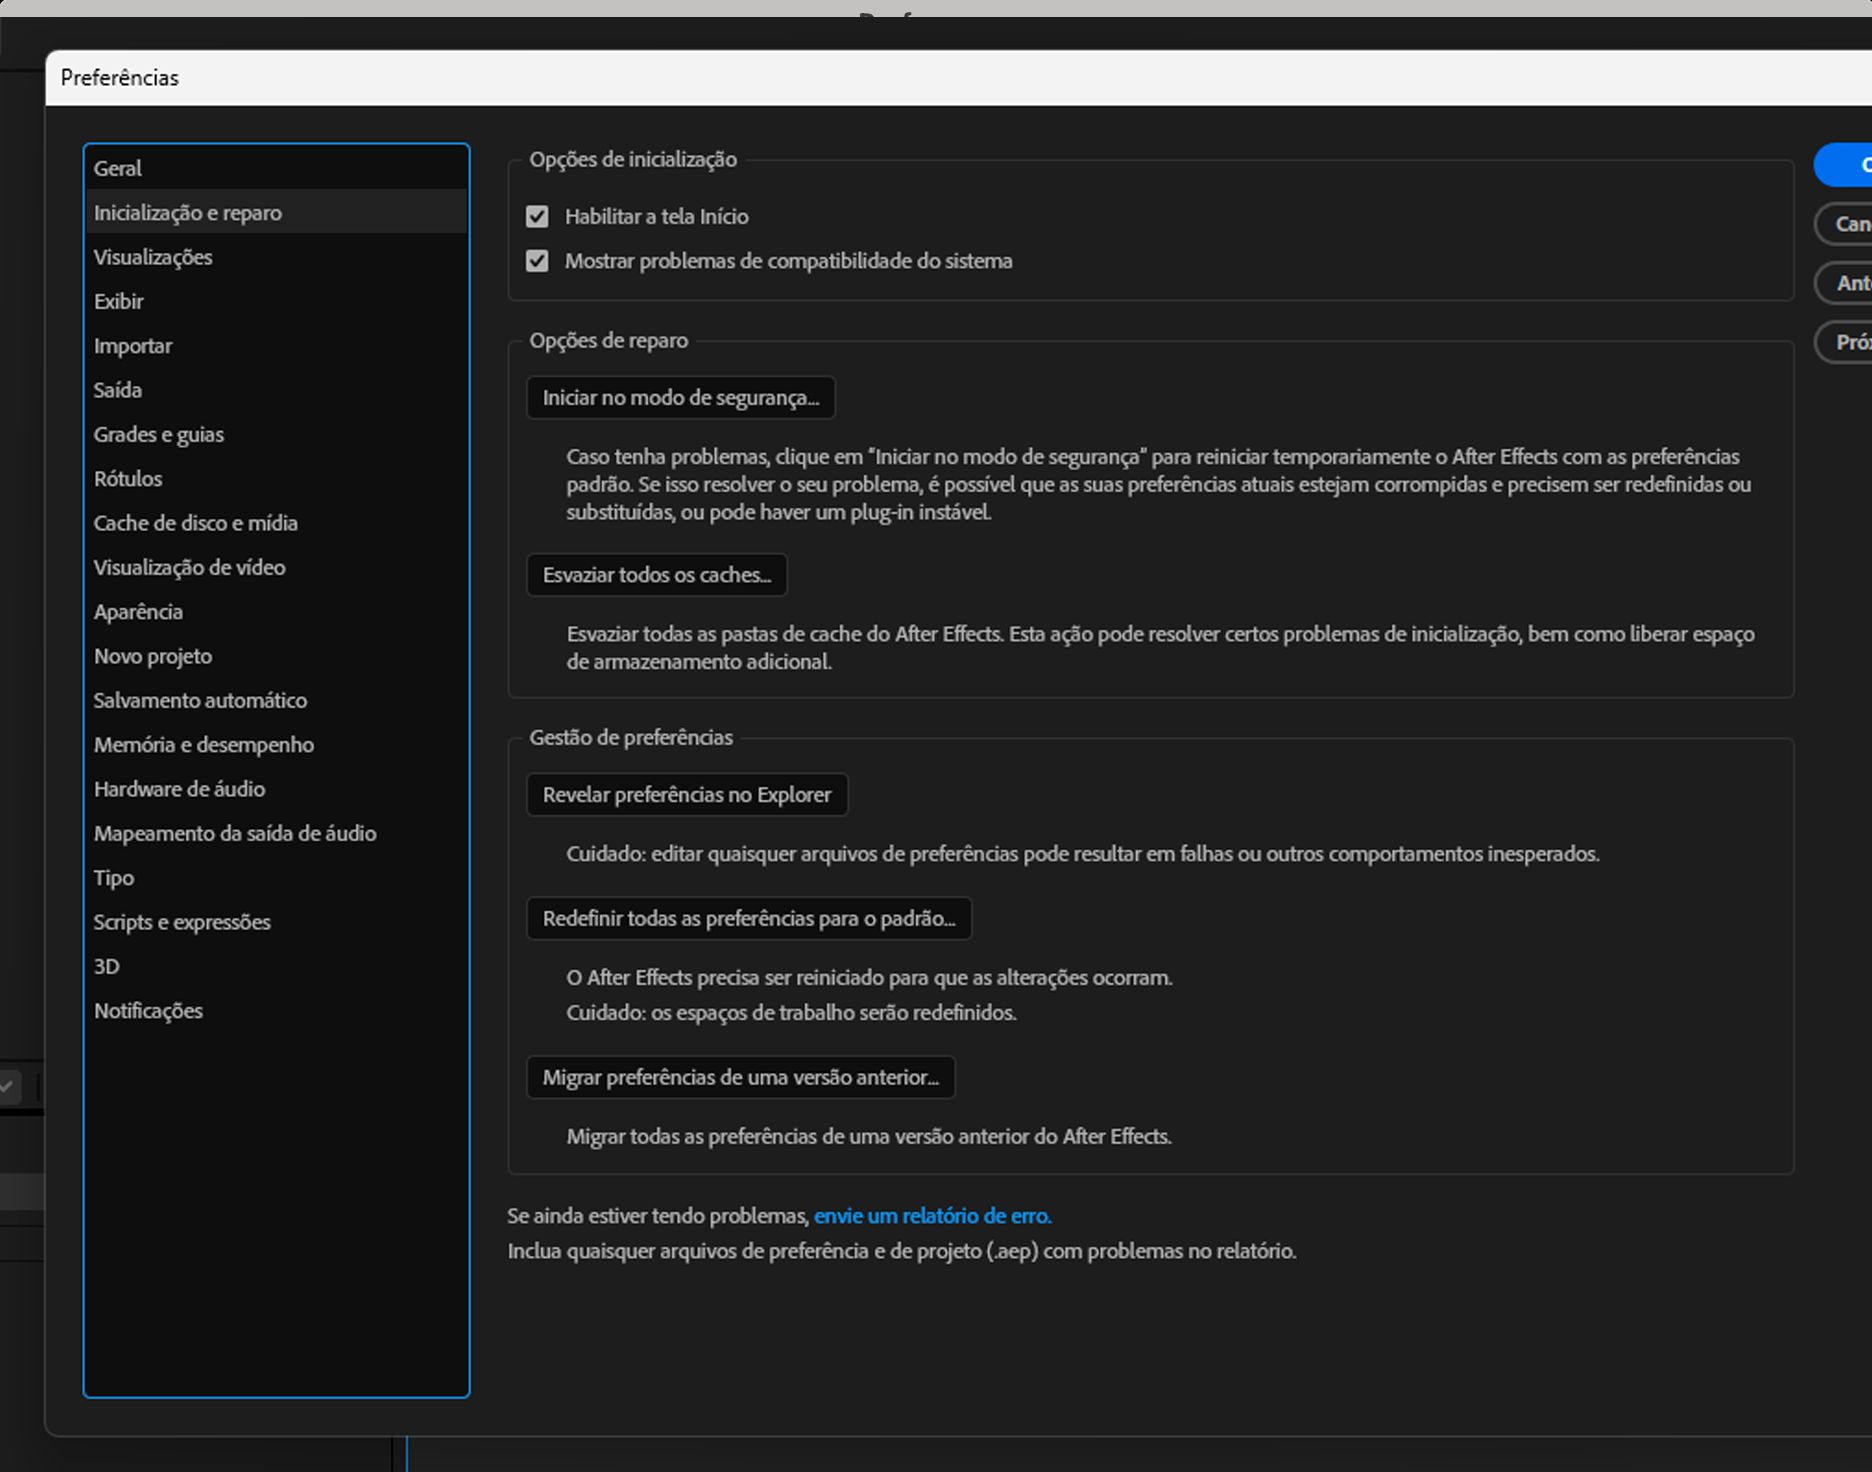Click "Redefinir todas as preferências para o padrão..."
This screenshot has width=1872, height=1472.
pyautogui.click(x=749, y=918)
